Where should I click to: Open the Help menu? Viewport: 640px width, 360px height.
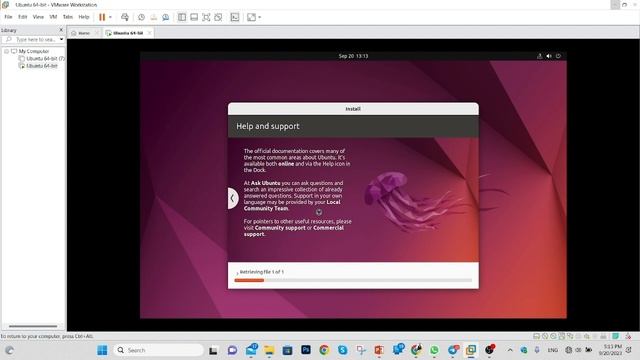[x=84, y=17]
